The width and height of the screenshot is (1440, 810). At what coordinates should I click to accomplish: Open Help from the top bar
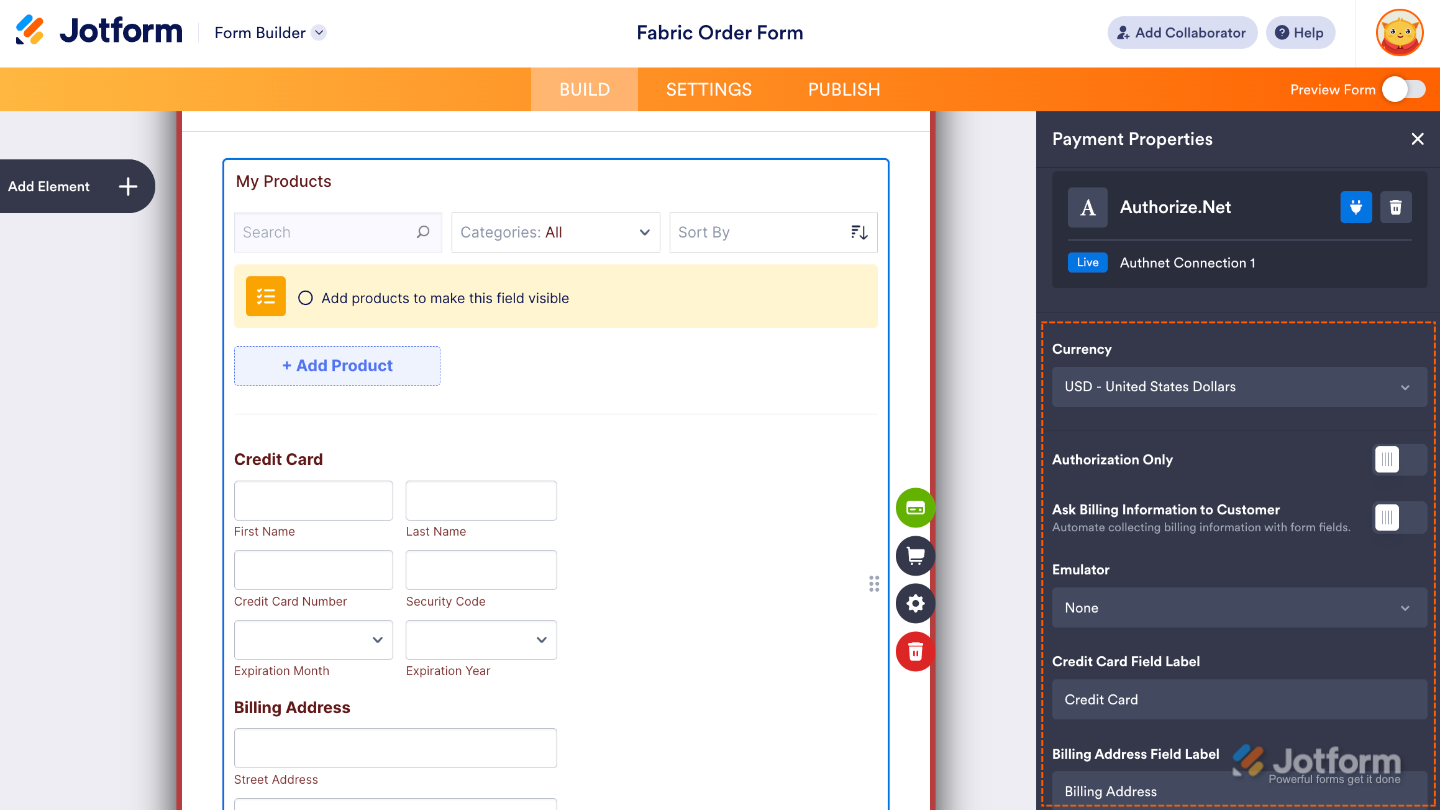(1300, 32)
